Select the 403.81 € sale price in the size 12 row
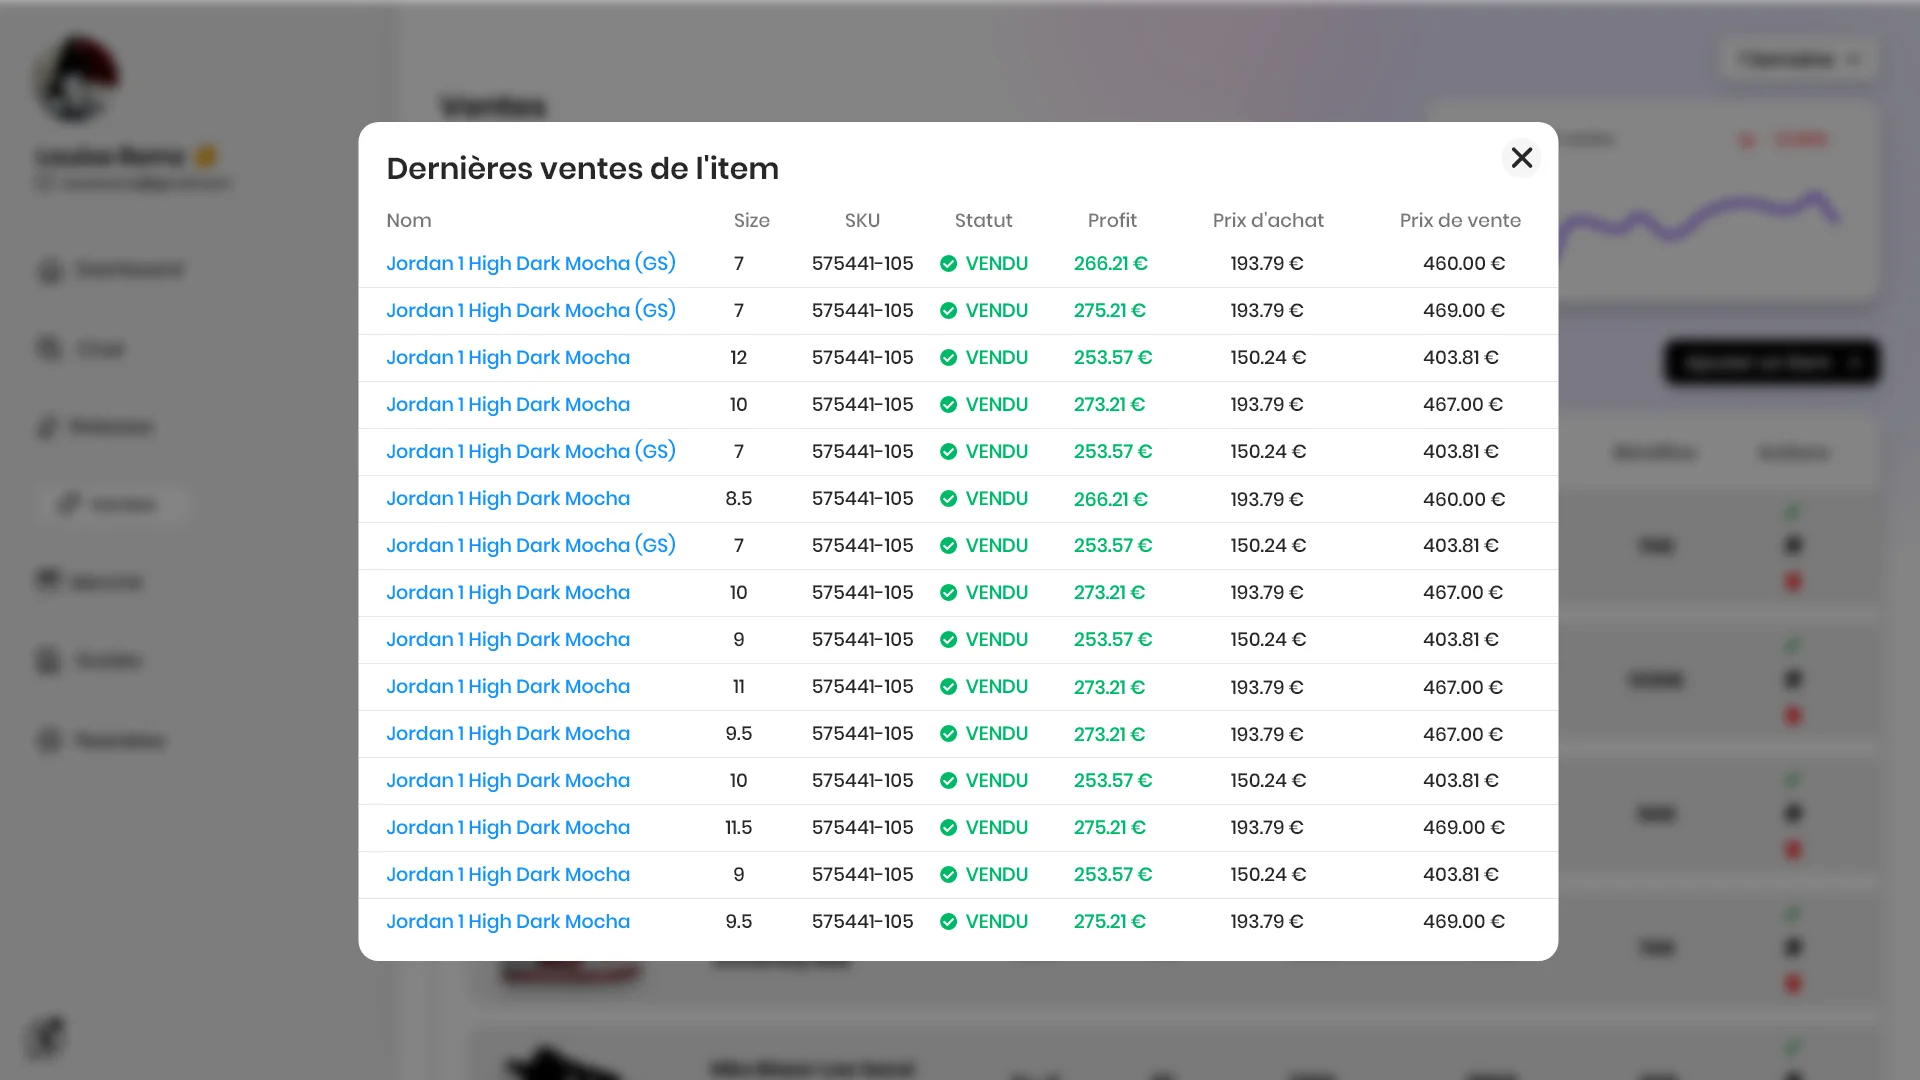1920x1080 pixels. click(1461, 358)
